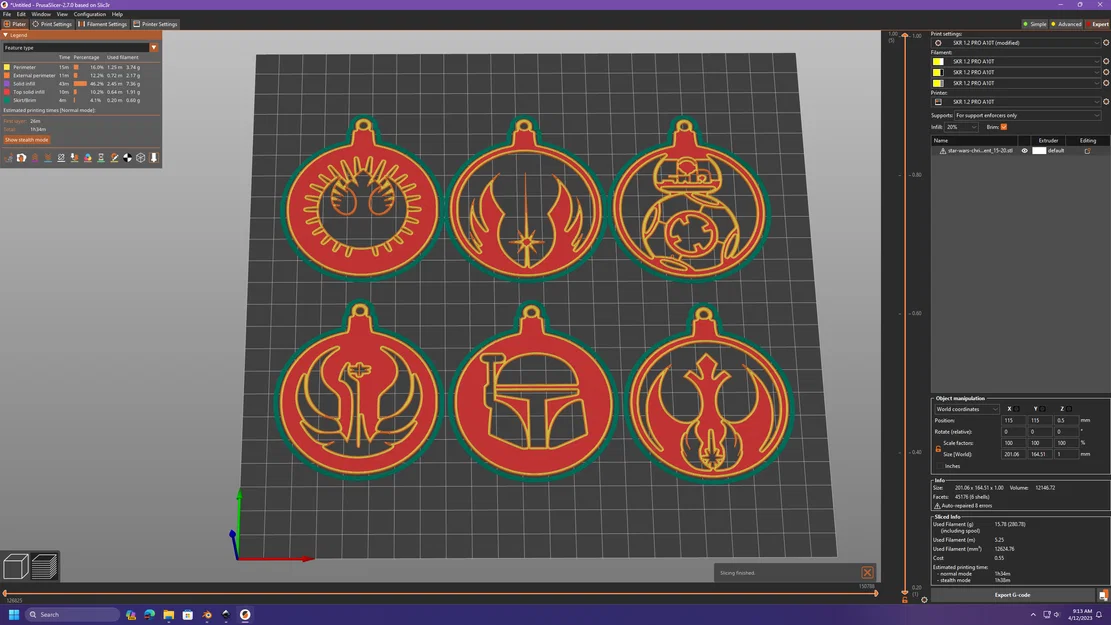Click Position X input field
Viewport: 1111px width, 625px height.
coord(1013,420)
